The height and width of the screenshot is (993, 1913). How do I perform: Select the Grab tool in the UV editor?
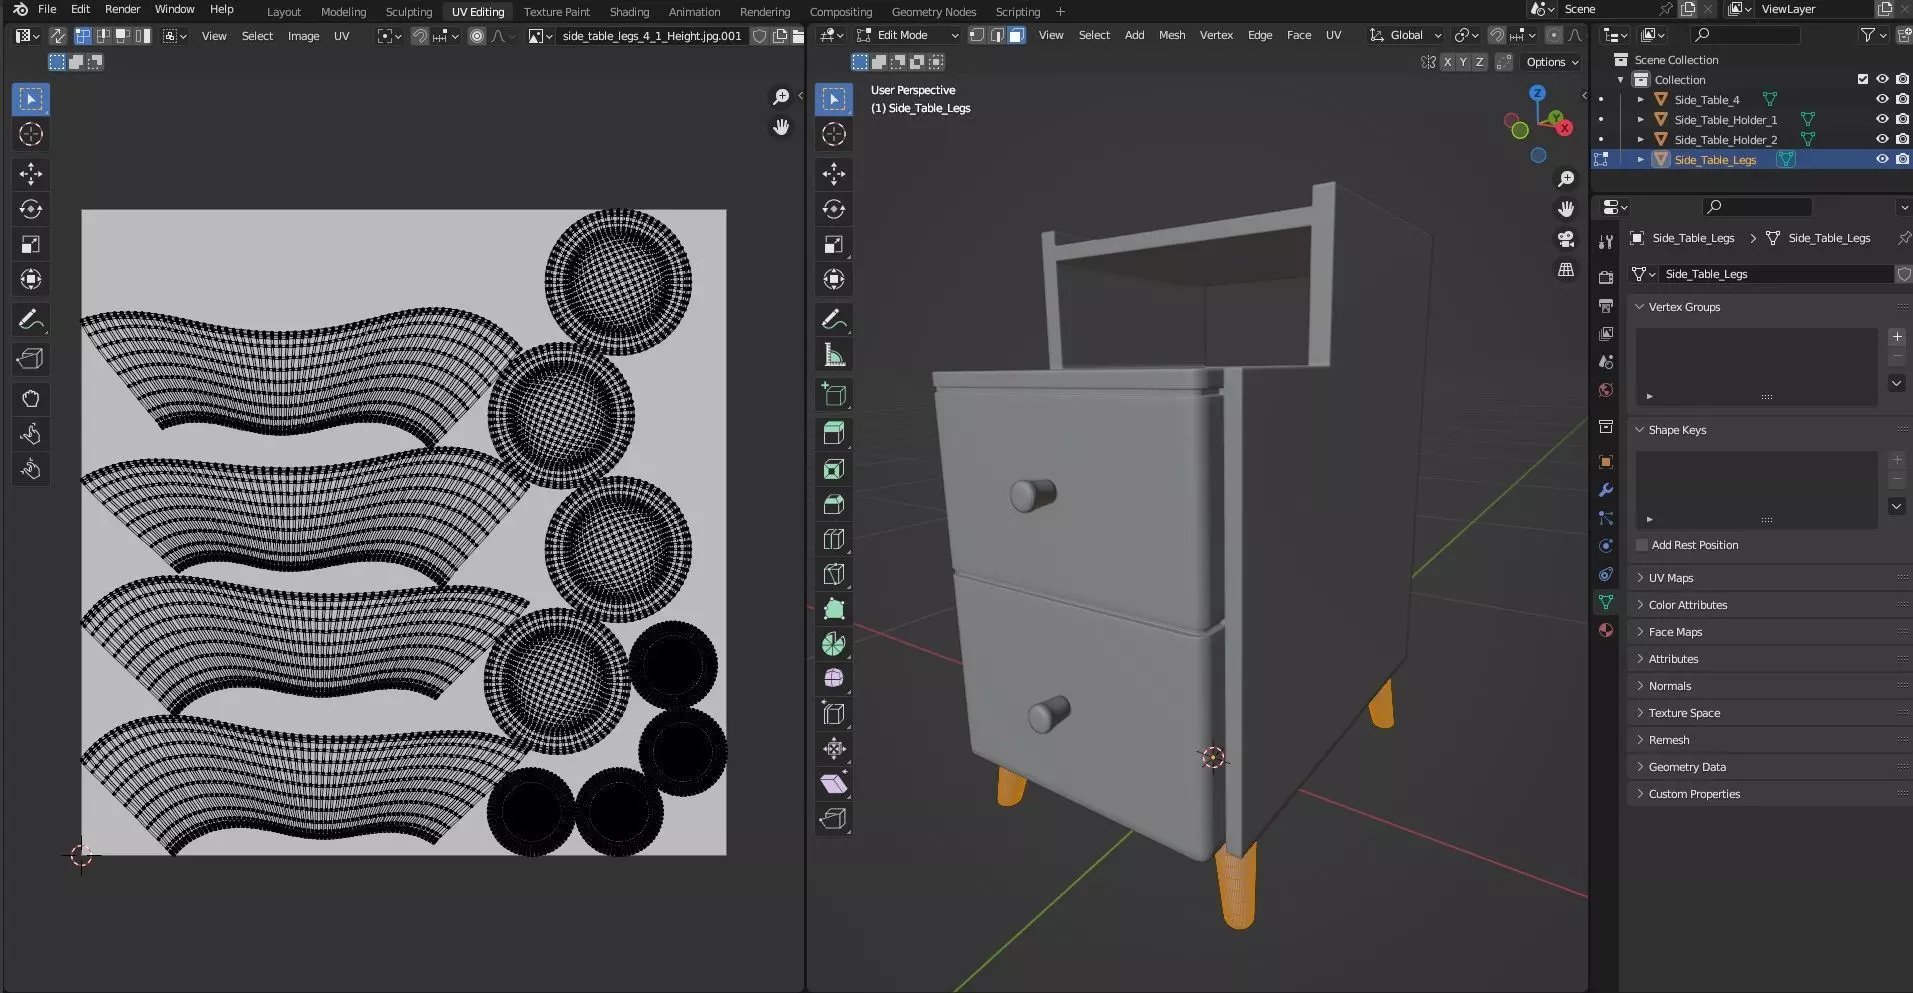31,399
